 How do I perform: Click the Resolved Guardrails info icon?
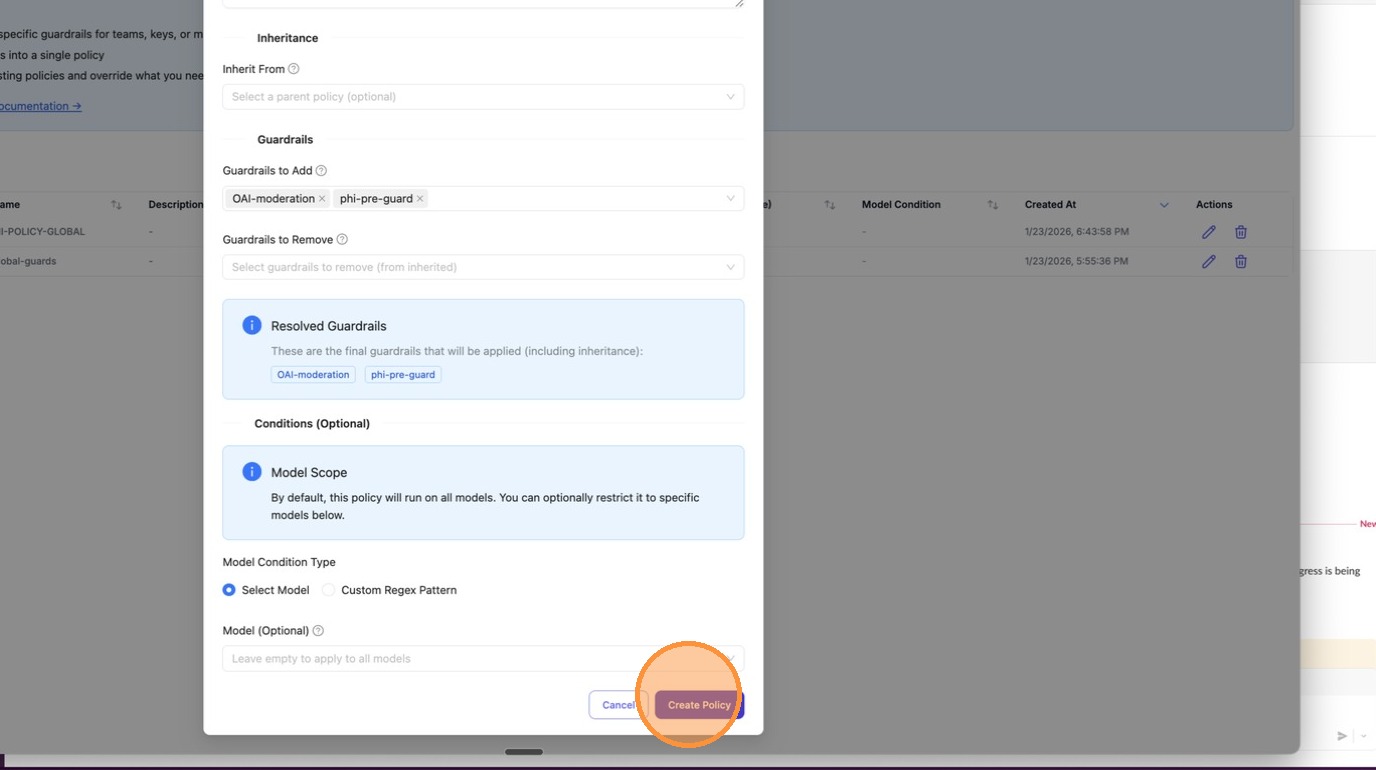click(252, 326)
